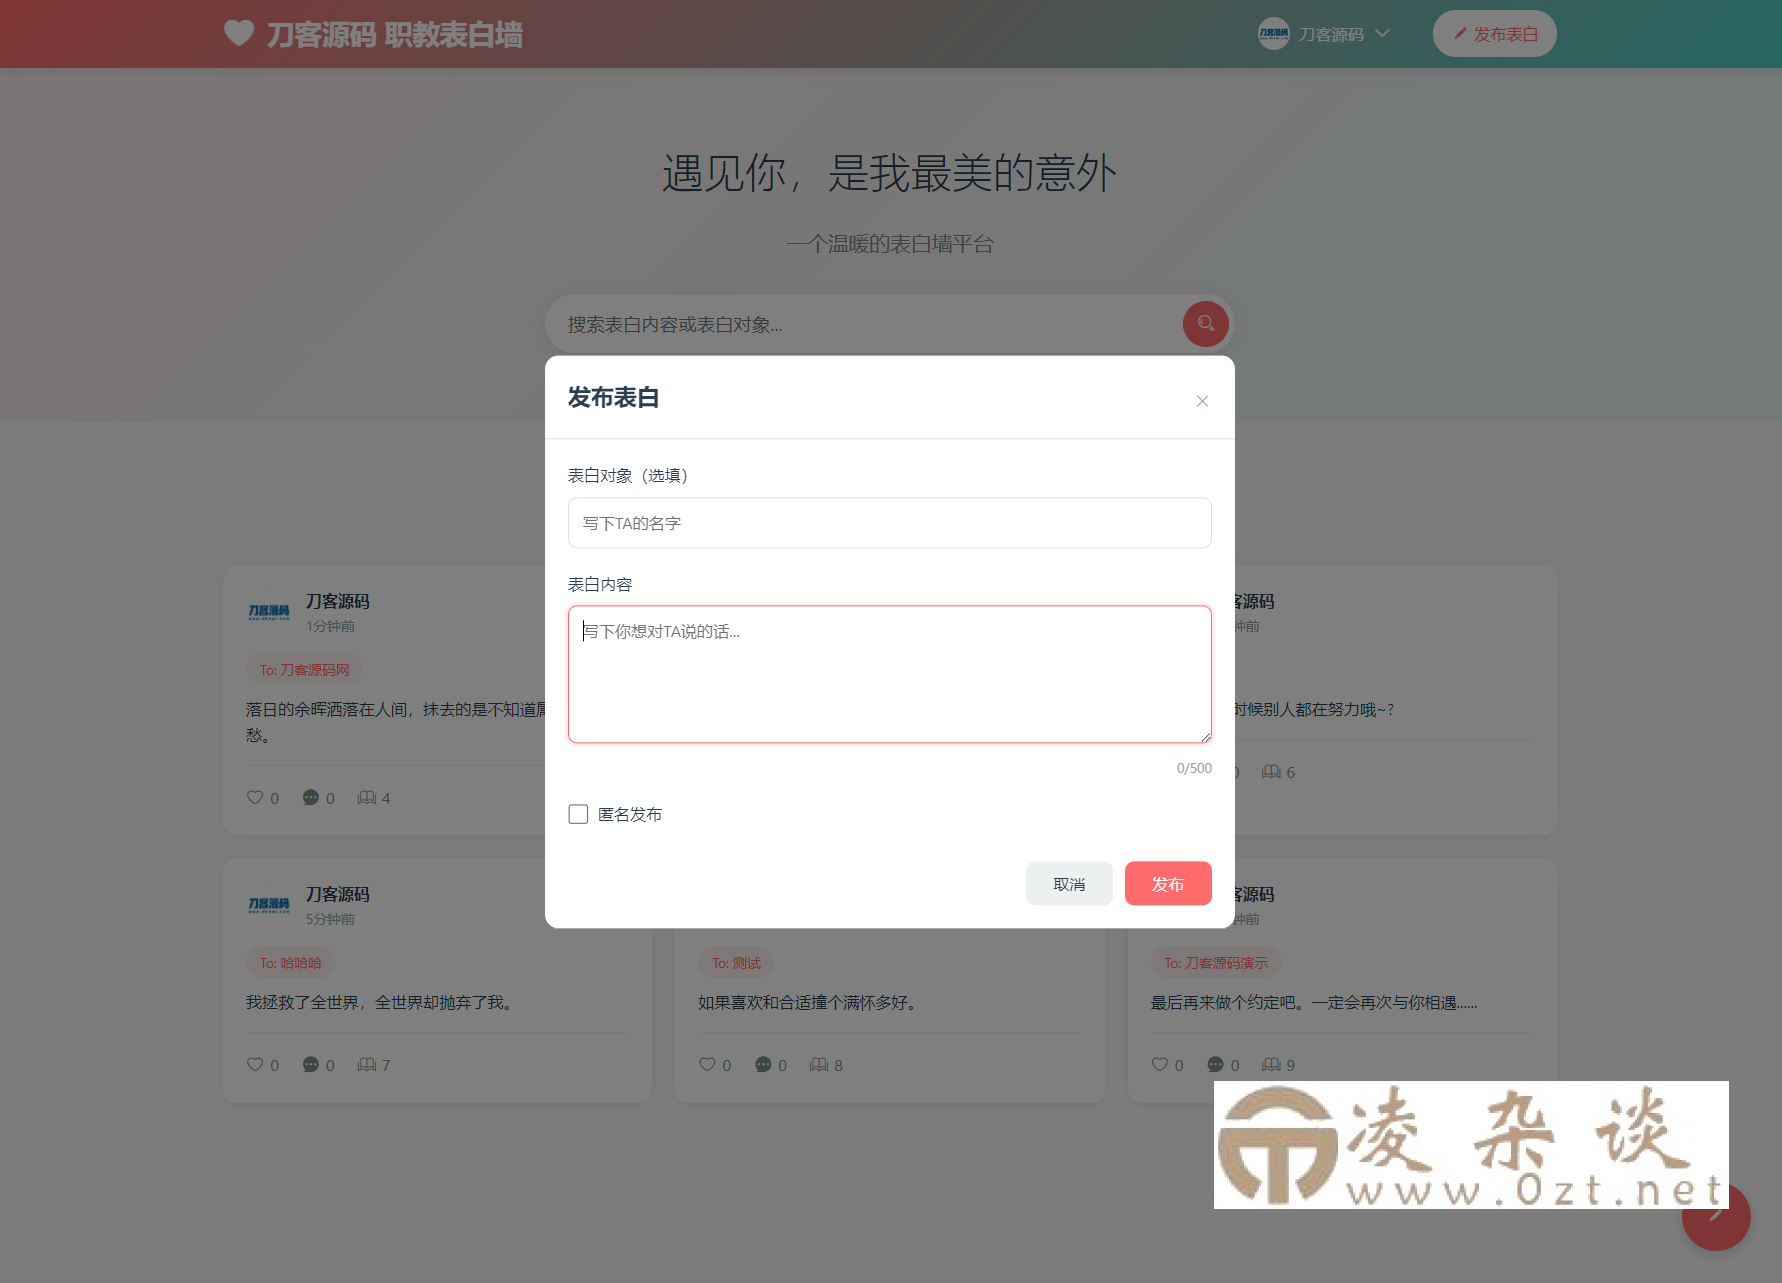Like the 最后再来做个约定吧 post
This screenshot has width=1782, height=1283.
point(1160,1064)
